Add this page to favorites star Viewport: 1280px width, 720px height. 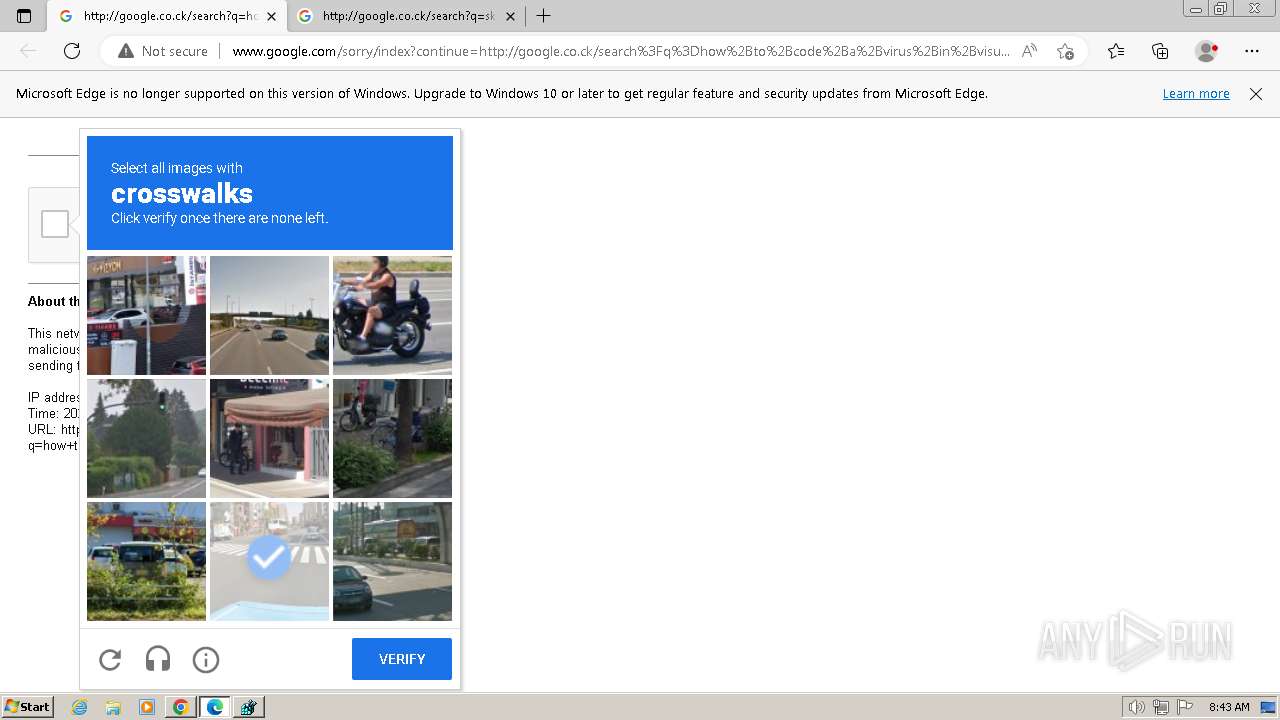pyautogui.click(x=1065, y=51)
